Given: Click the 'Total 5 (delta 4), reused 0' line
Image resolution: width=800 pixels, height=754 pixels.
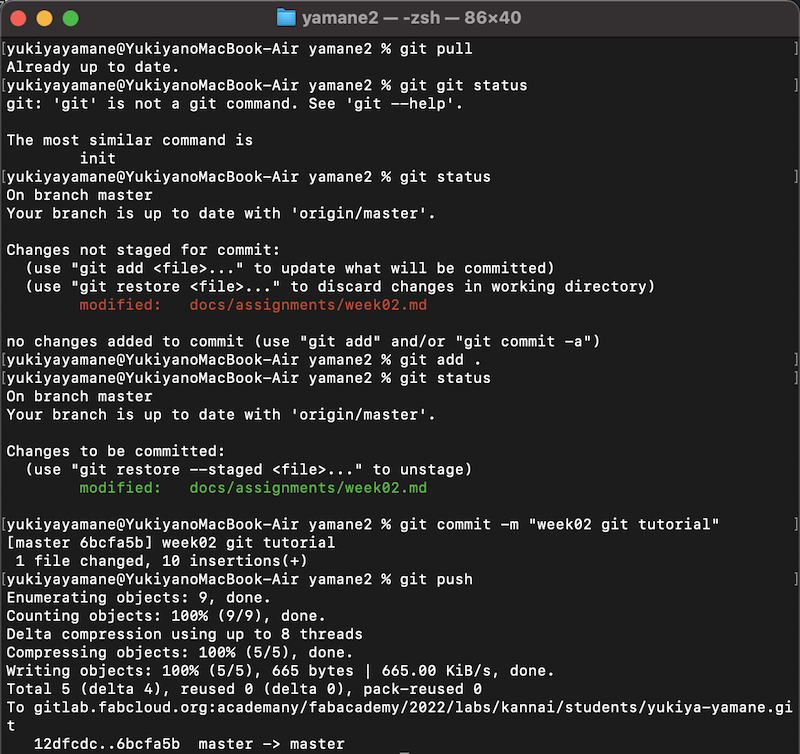Looking at the screenshot, I should (x=244, y=690).
